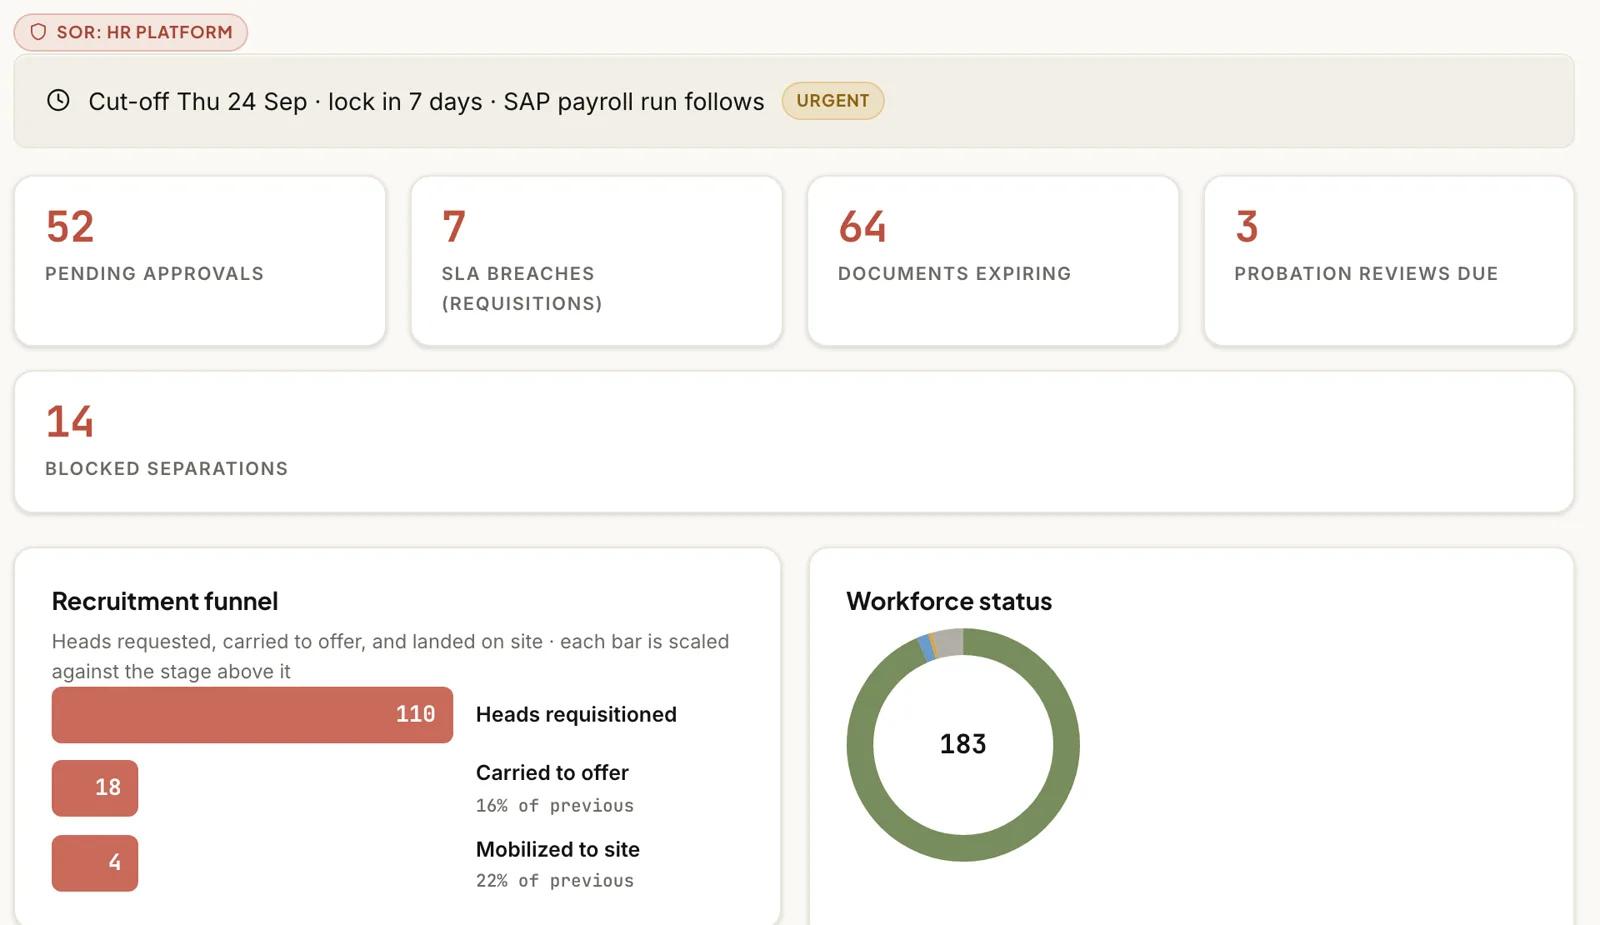Image resolution: width=1600 pixels, height=925 pixels.
Task: Click the 'Mobilized to site' label
Action: coord(558,849)
